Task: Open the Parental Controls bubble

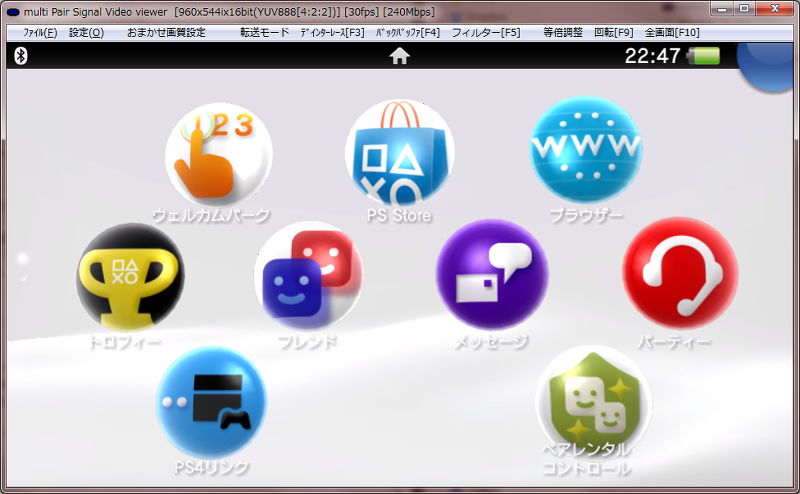Action: tap(593, 402)
